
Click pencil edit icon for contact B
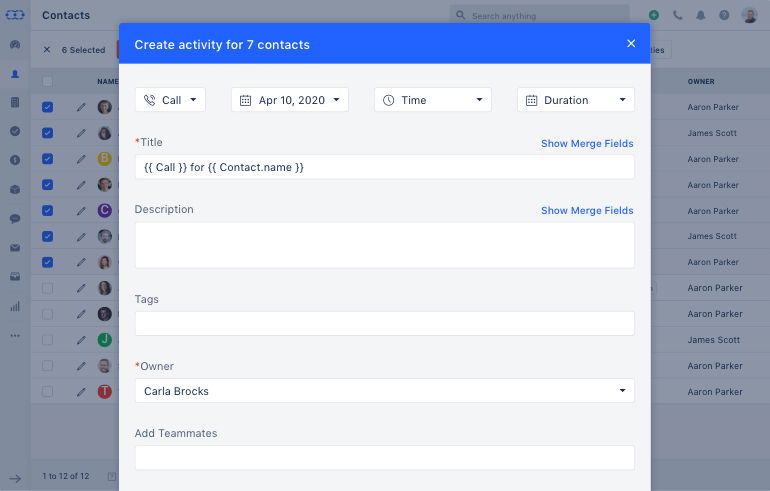point(81,159)
